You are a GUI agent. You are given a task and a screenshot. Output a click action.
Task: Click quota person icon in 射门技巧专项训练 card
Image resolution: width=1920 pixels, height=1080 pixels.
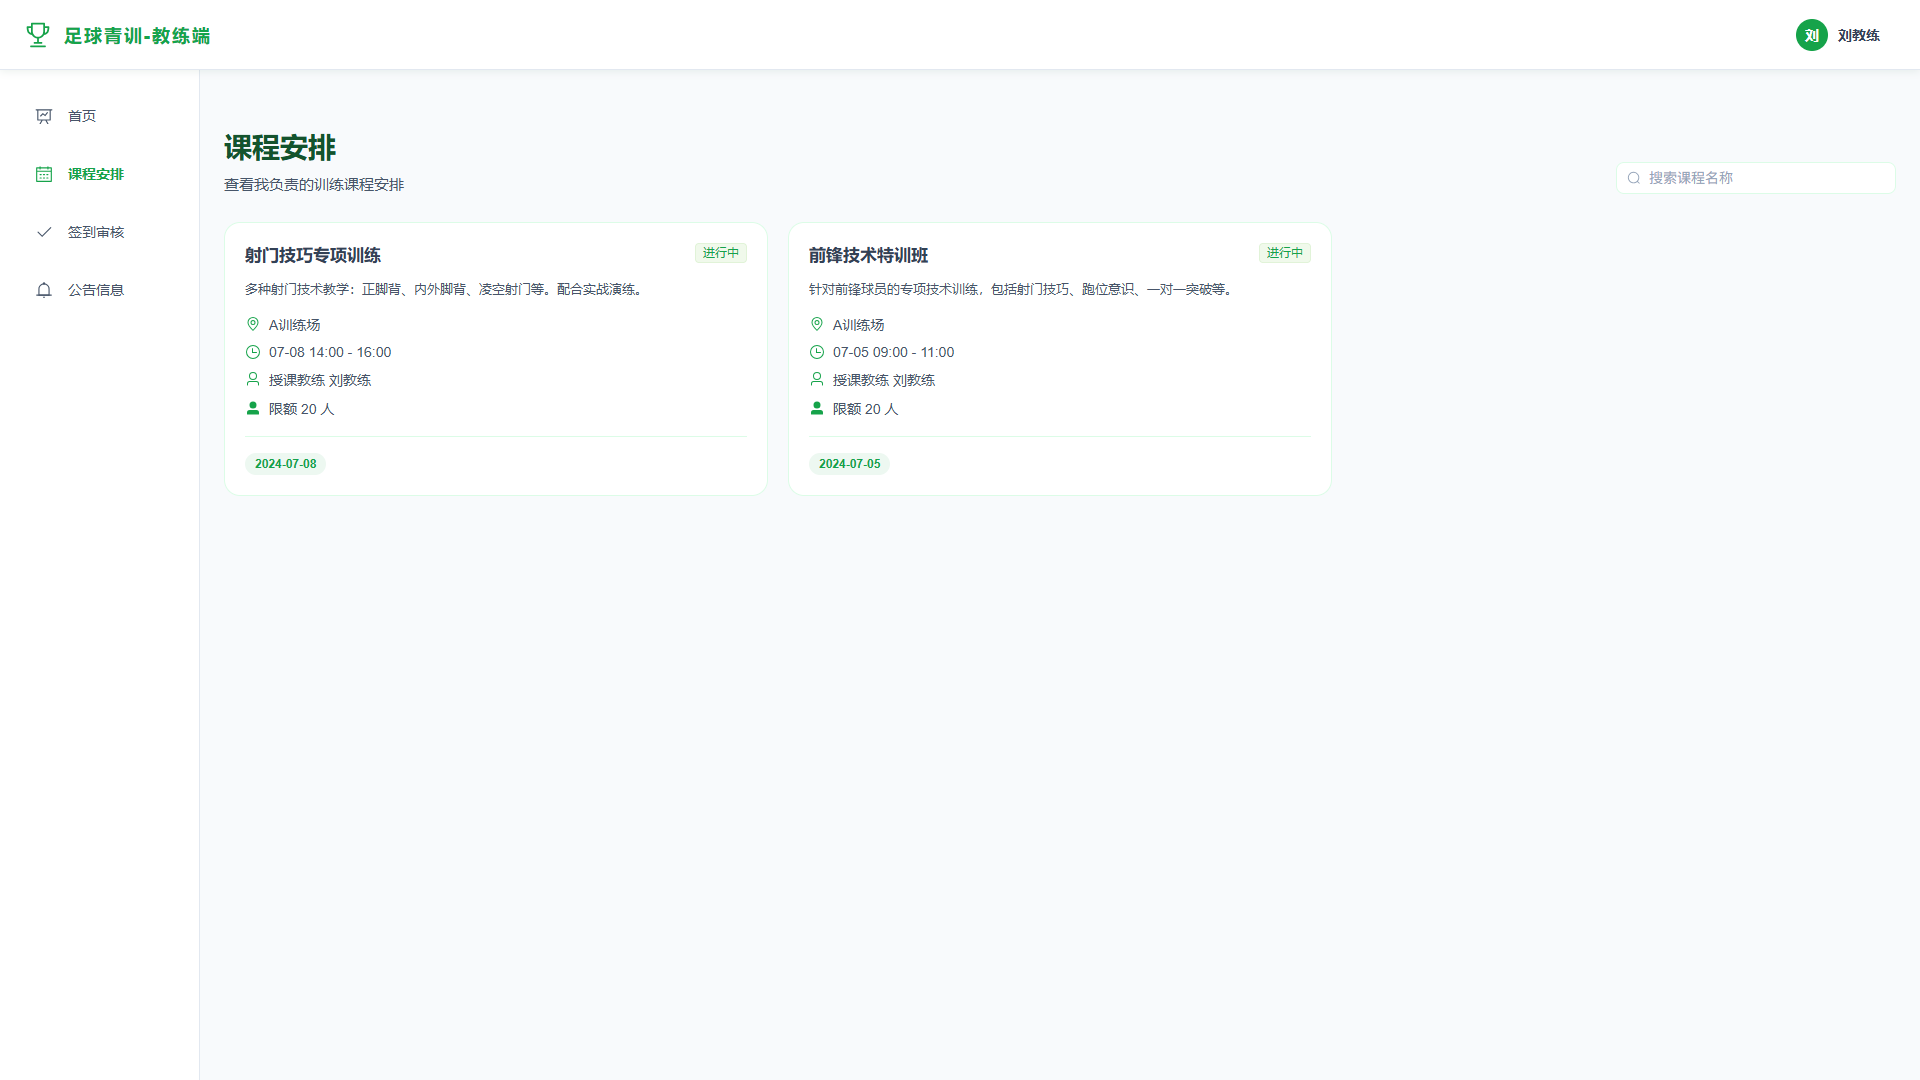click(253, 408)
